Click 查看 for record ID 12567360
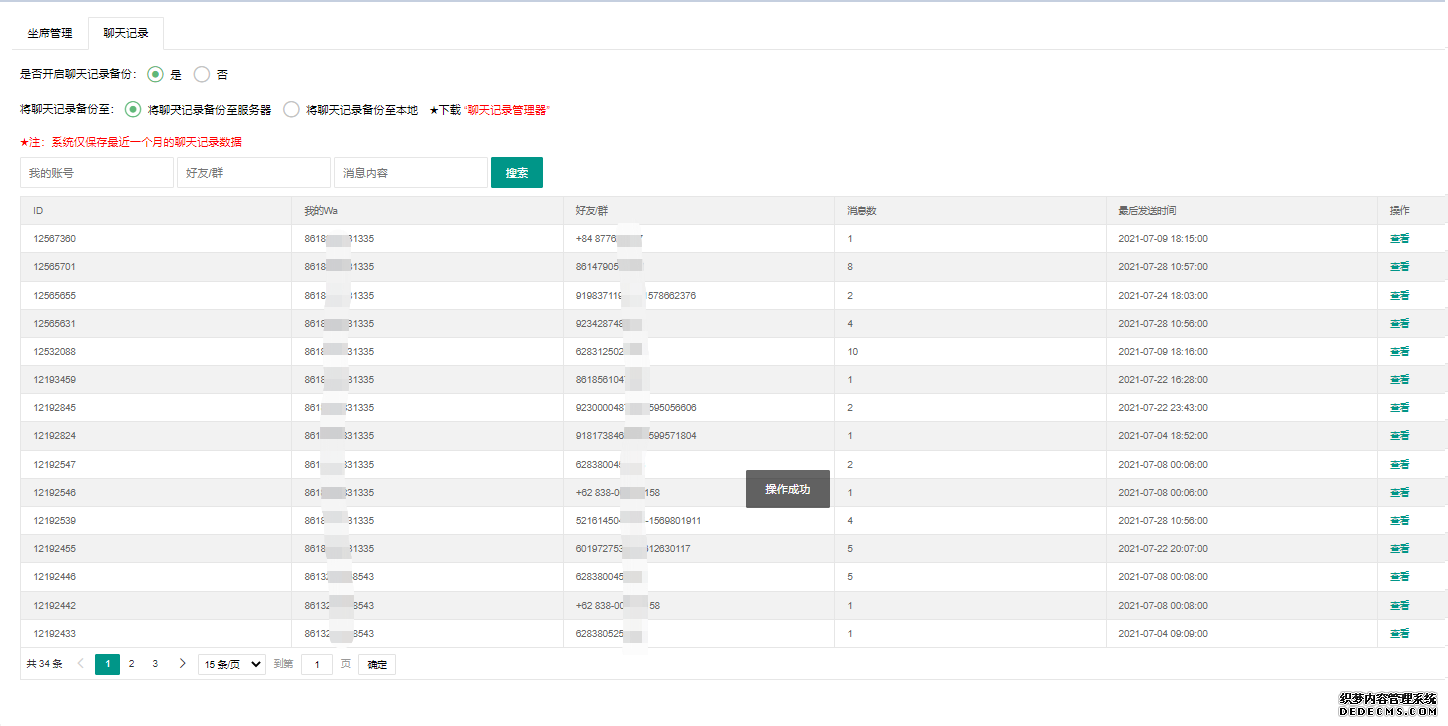The image size is (1448, 726). (x=1399, y=239)
